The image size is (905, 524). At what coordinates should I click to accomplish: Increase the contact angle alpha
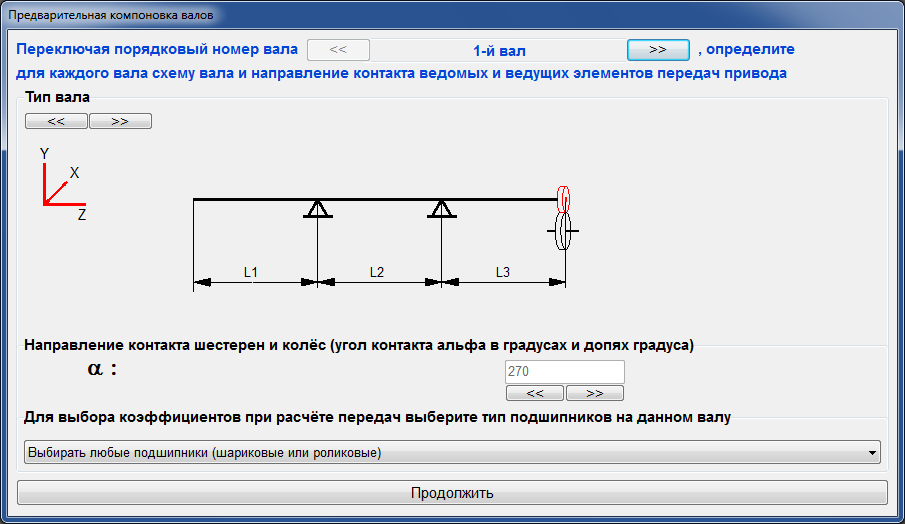click(x=594, y=393)
